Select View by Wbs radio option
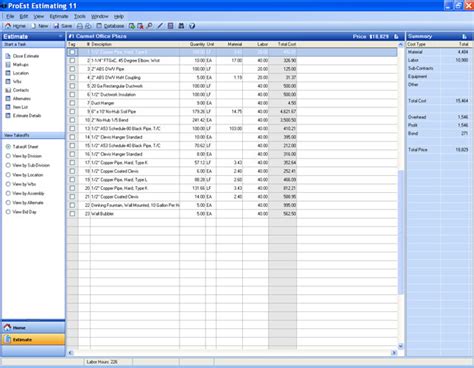The width and height of the screenshot is (474, 368). point(8,184)
